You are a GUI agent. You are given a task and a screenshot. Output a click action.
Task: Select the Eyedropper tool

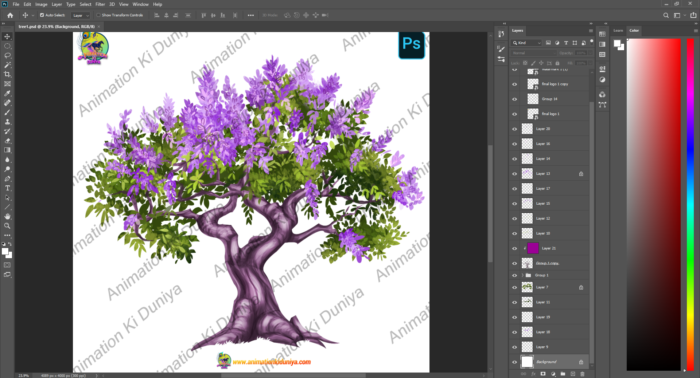[7, 93]
